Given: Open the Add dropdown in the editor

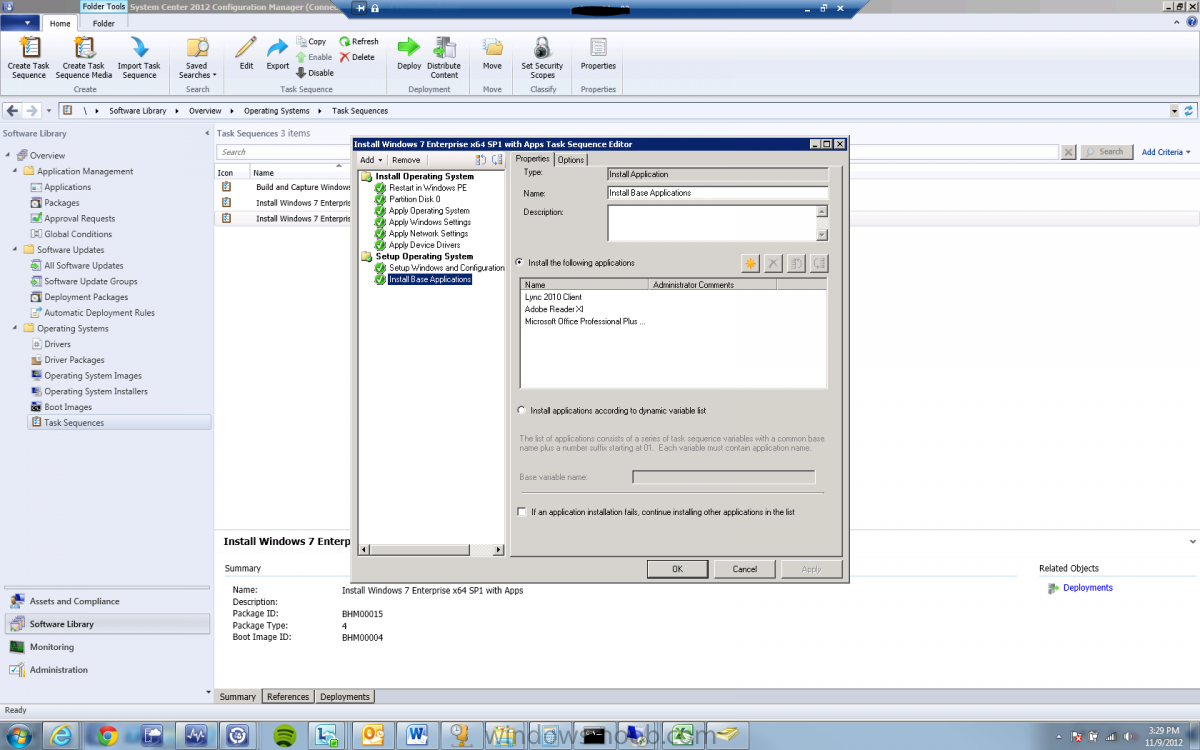Looking at the screenshot, I should (x=371, y=160).
